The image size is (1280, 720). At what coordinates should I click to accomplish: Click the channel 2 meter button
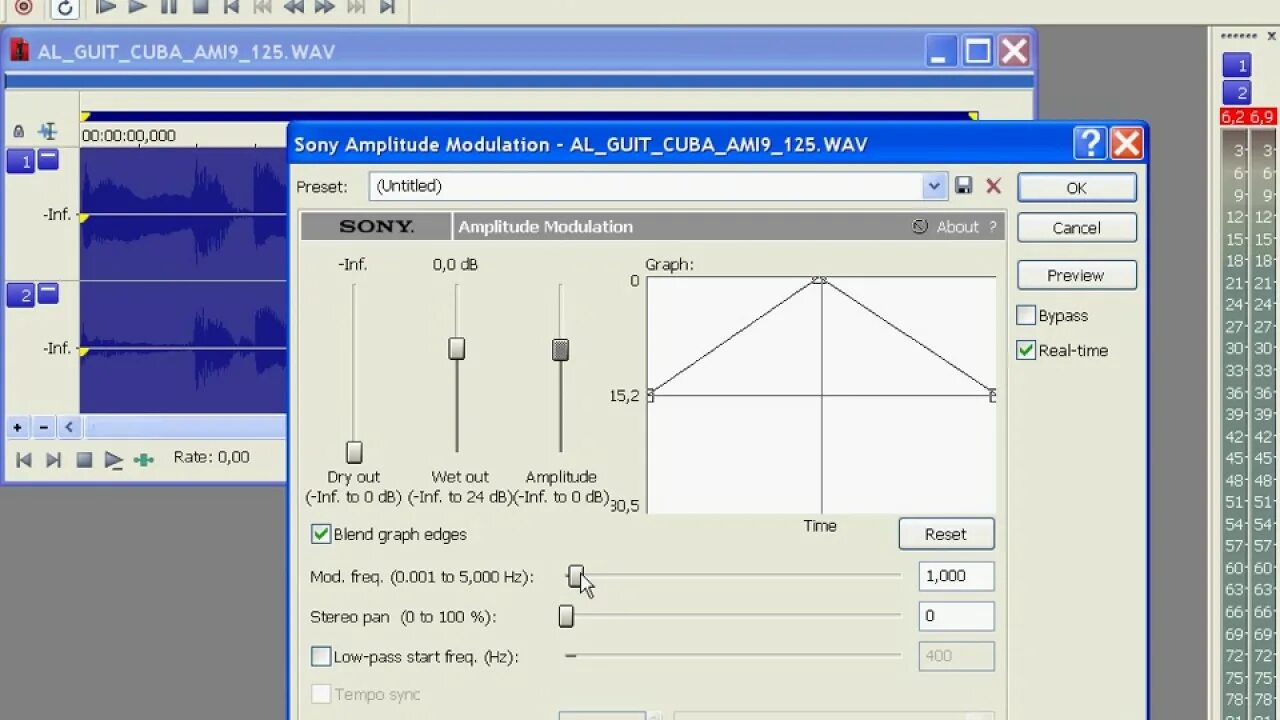(x=1237, y=93)
